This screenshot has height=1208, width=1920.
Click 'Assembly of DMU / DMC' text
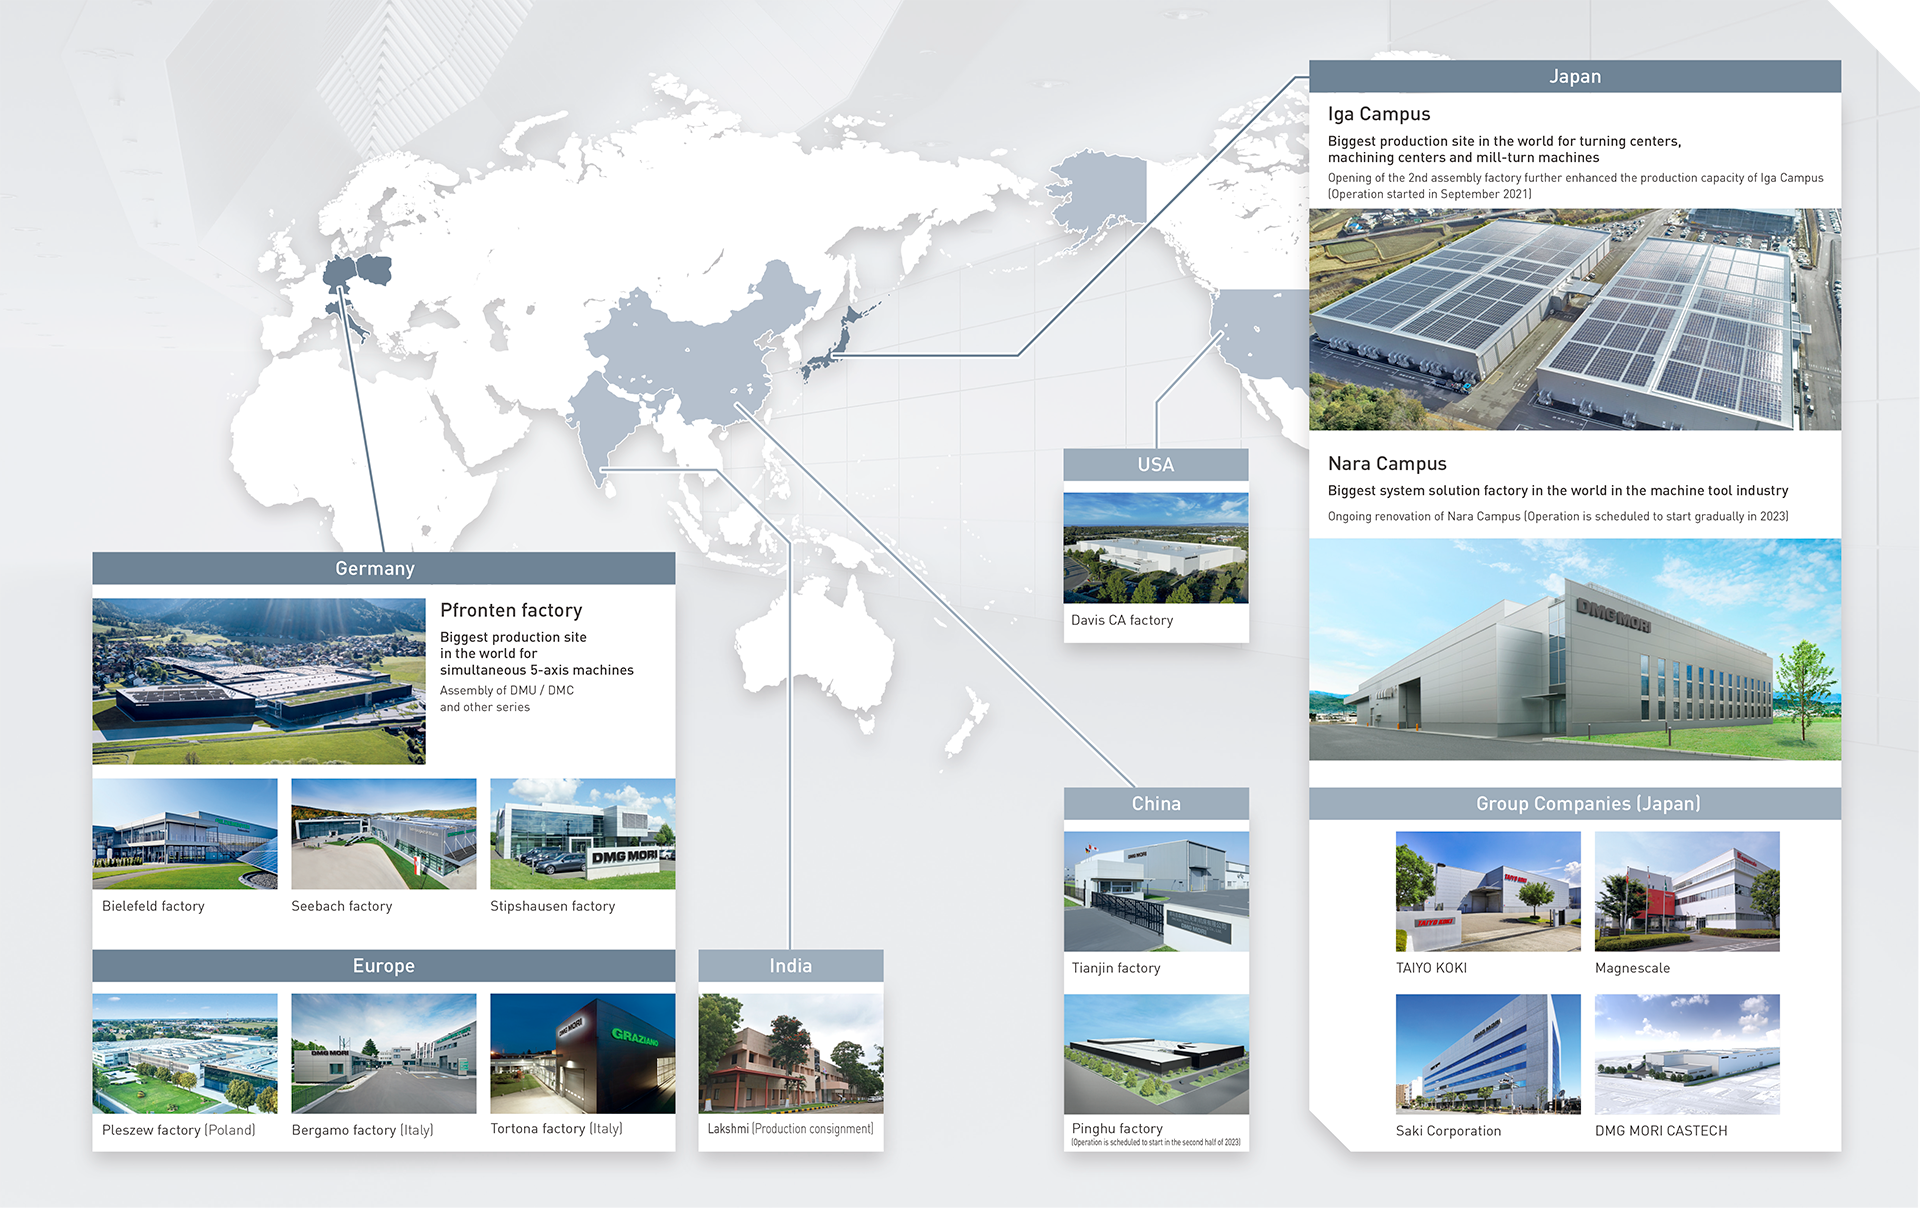[x=507, y=690]
